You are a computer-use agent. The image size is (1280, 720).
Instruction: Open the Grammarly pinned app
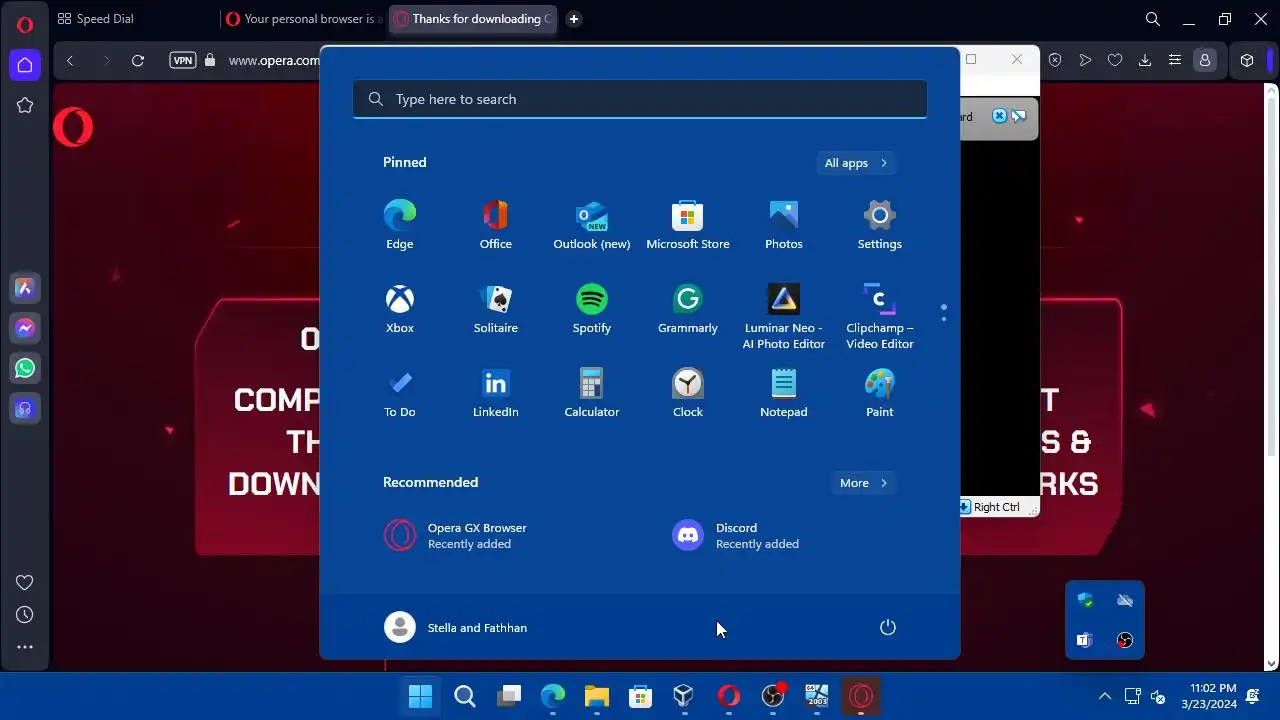(x=687, y=309)
